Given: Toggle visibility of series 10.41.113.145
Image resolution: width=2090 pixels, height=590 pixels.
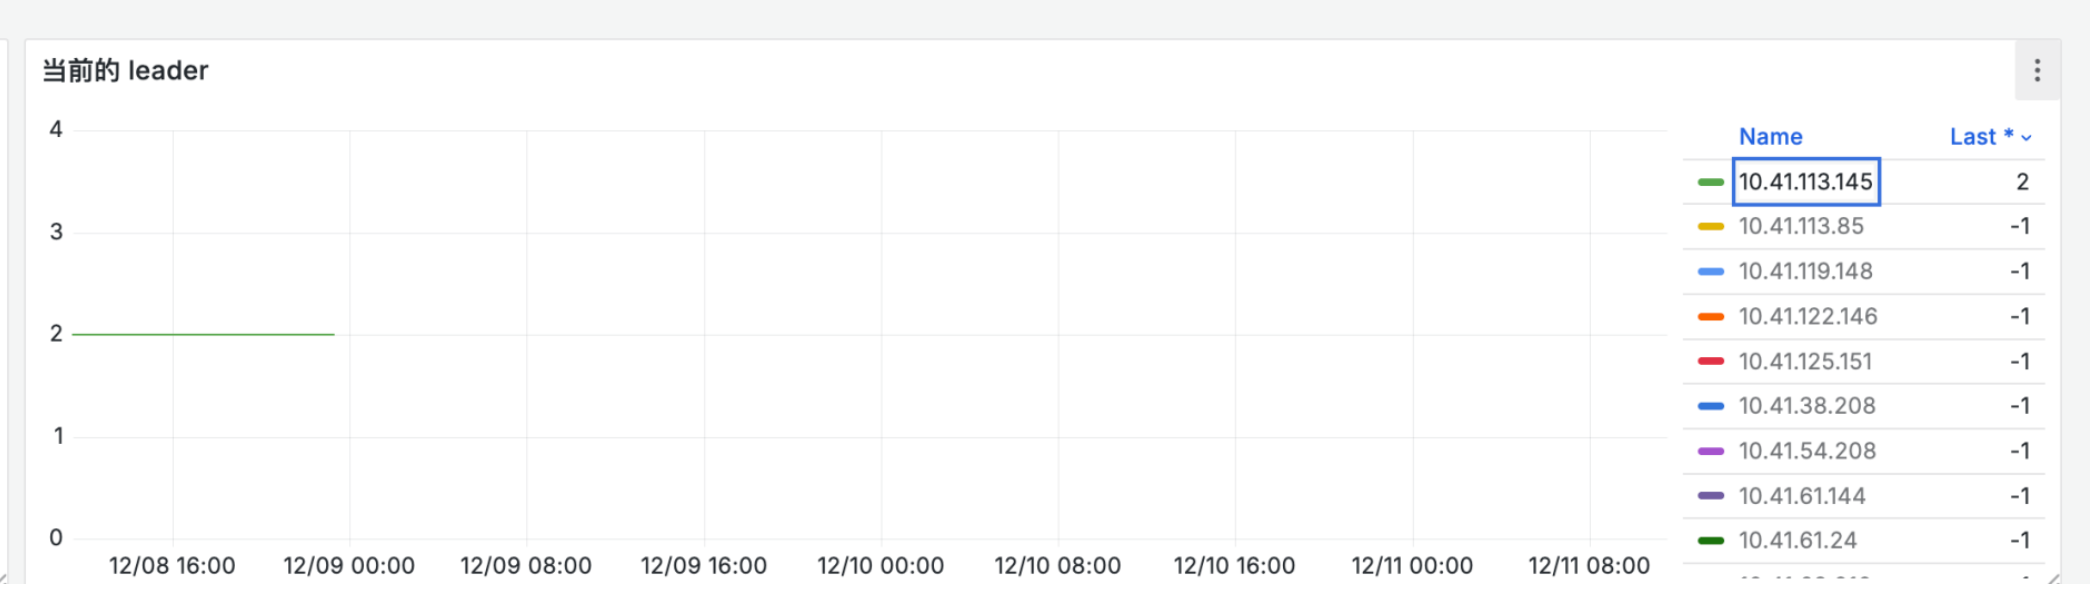Looking at the screenshot, I should click(1805, 182).
